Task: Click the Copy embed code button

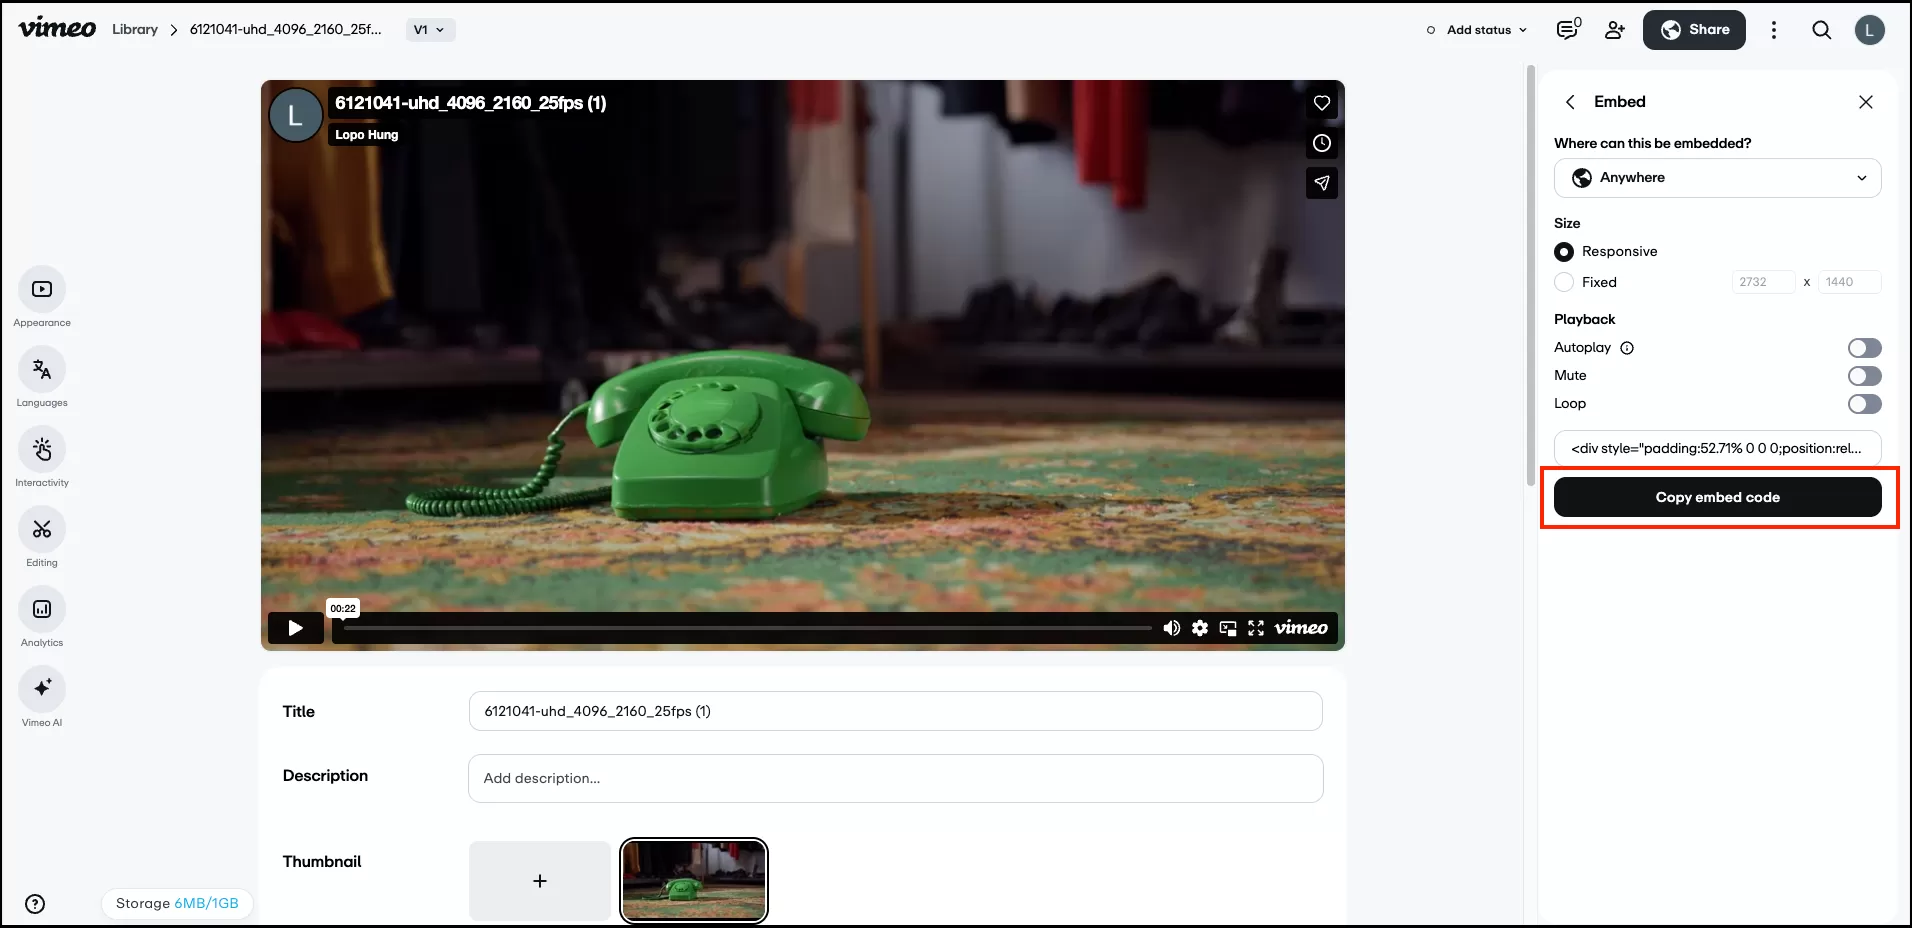Action: [1717, 497]
